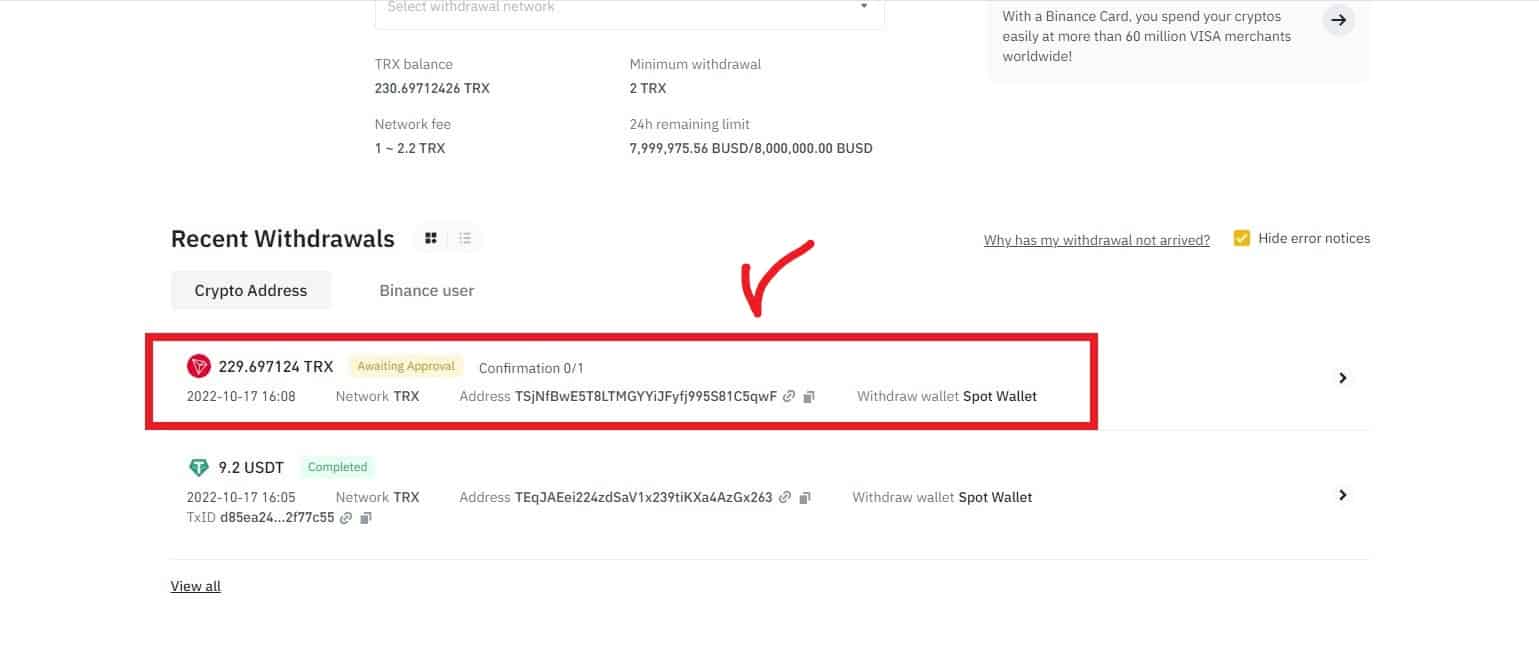Click the 9.2 USDT amount
The width and height of the screenshot is (1539, 665).
pos(251,468)
